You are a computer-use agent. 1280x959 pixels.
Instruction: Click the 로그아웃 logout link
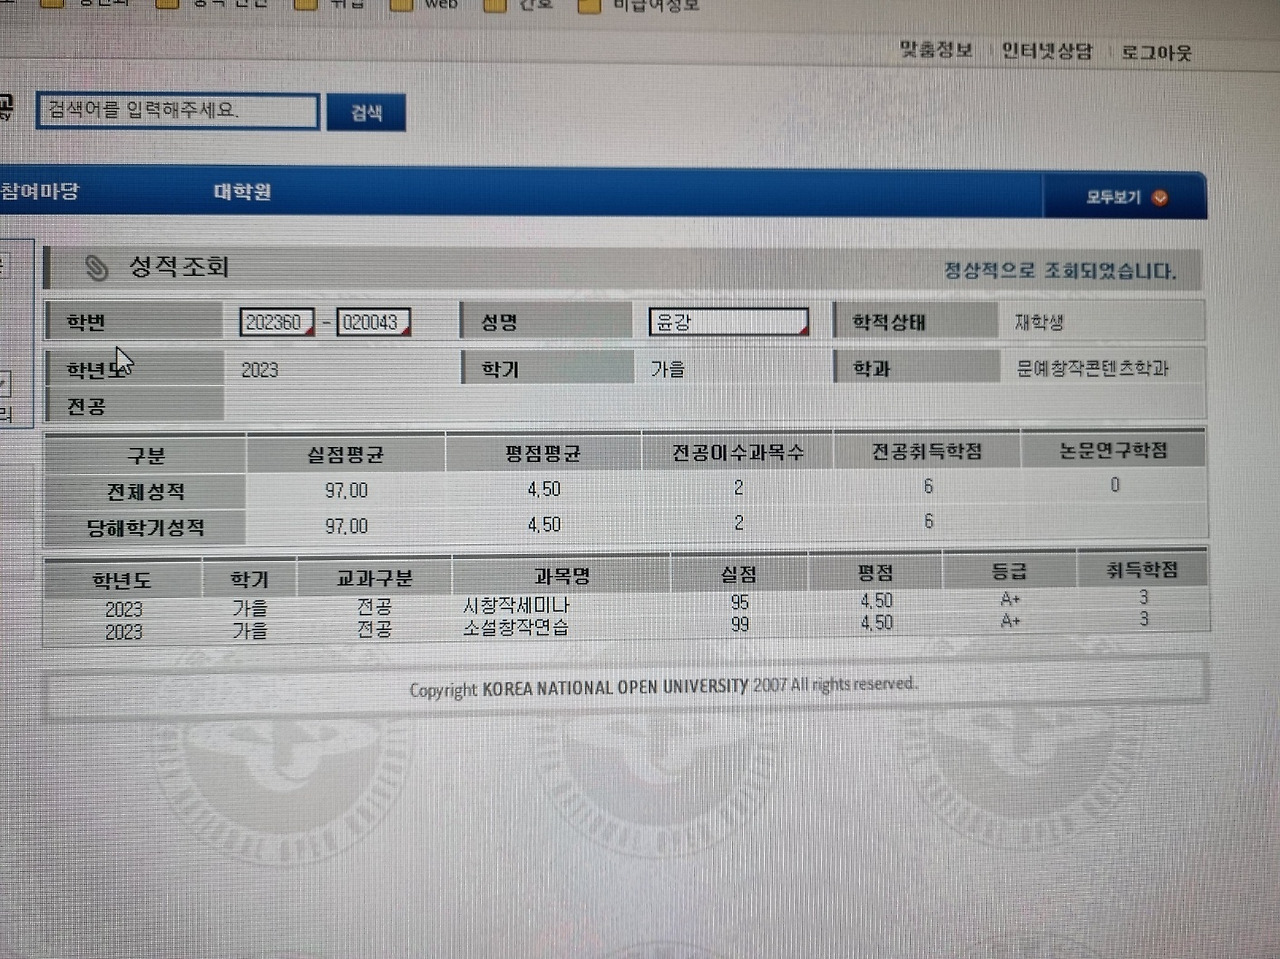click(1155, 51)
